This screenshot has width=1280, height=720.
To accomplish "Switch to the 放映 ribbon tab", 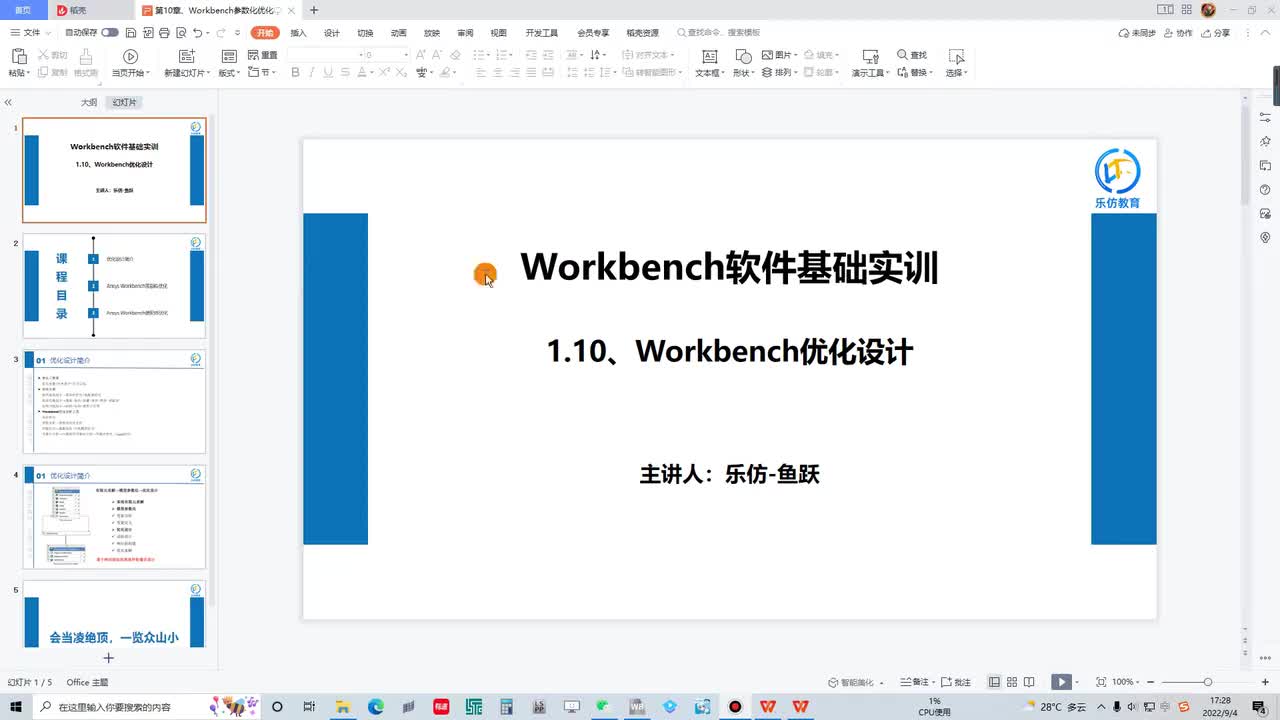I will coord(432,33).
